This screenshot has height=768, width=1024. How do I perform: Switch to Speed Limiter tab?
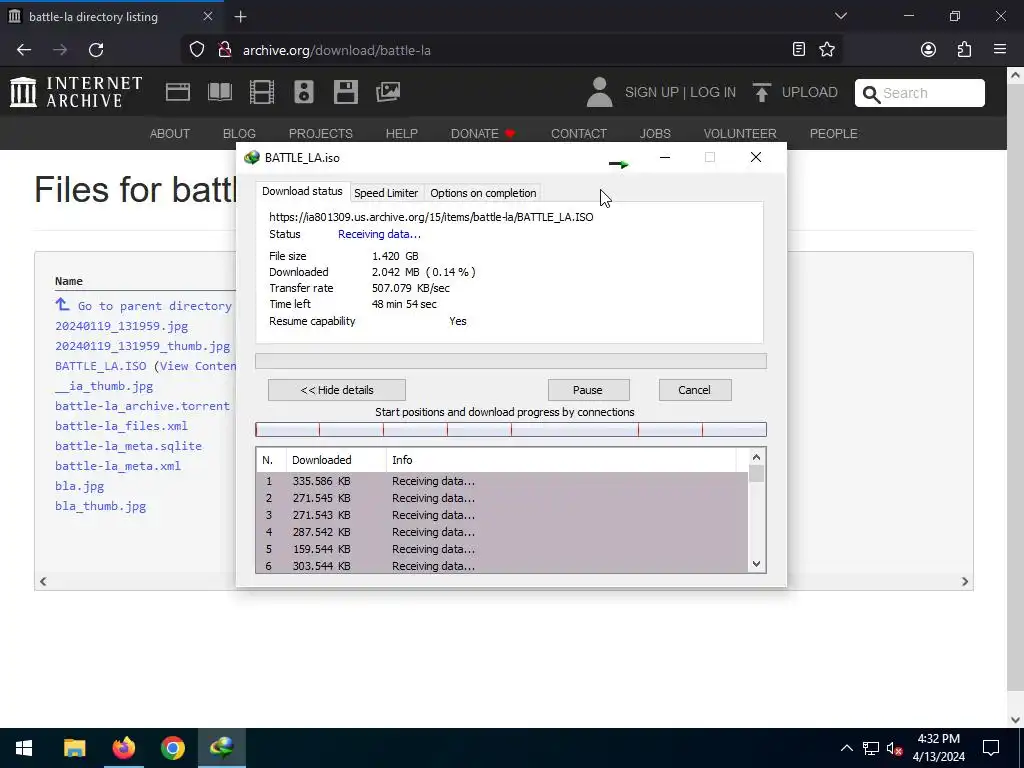386,193
